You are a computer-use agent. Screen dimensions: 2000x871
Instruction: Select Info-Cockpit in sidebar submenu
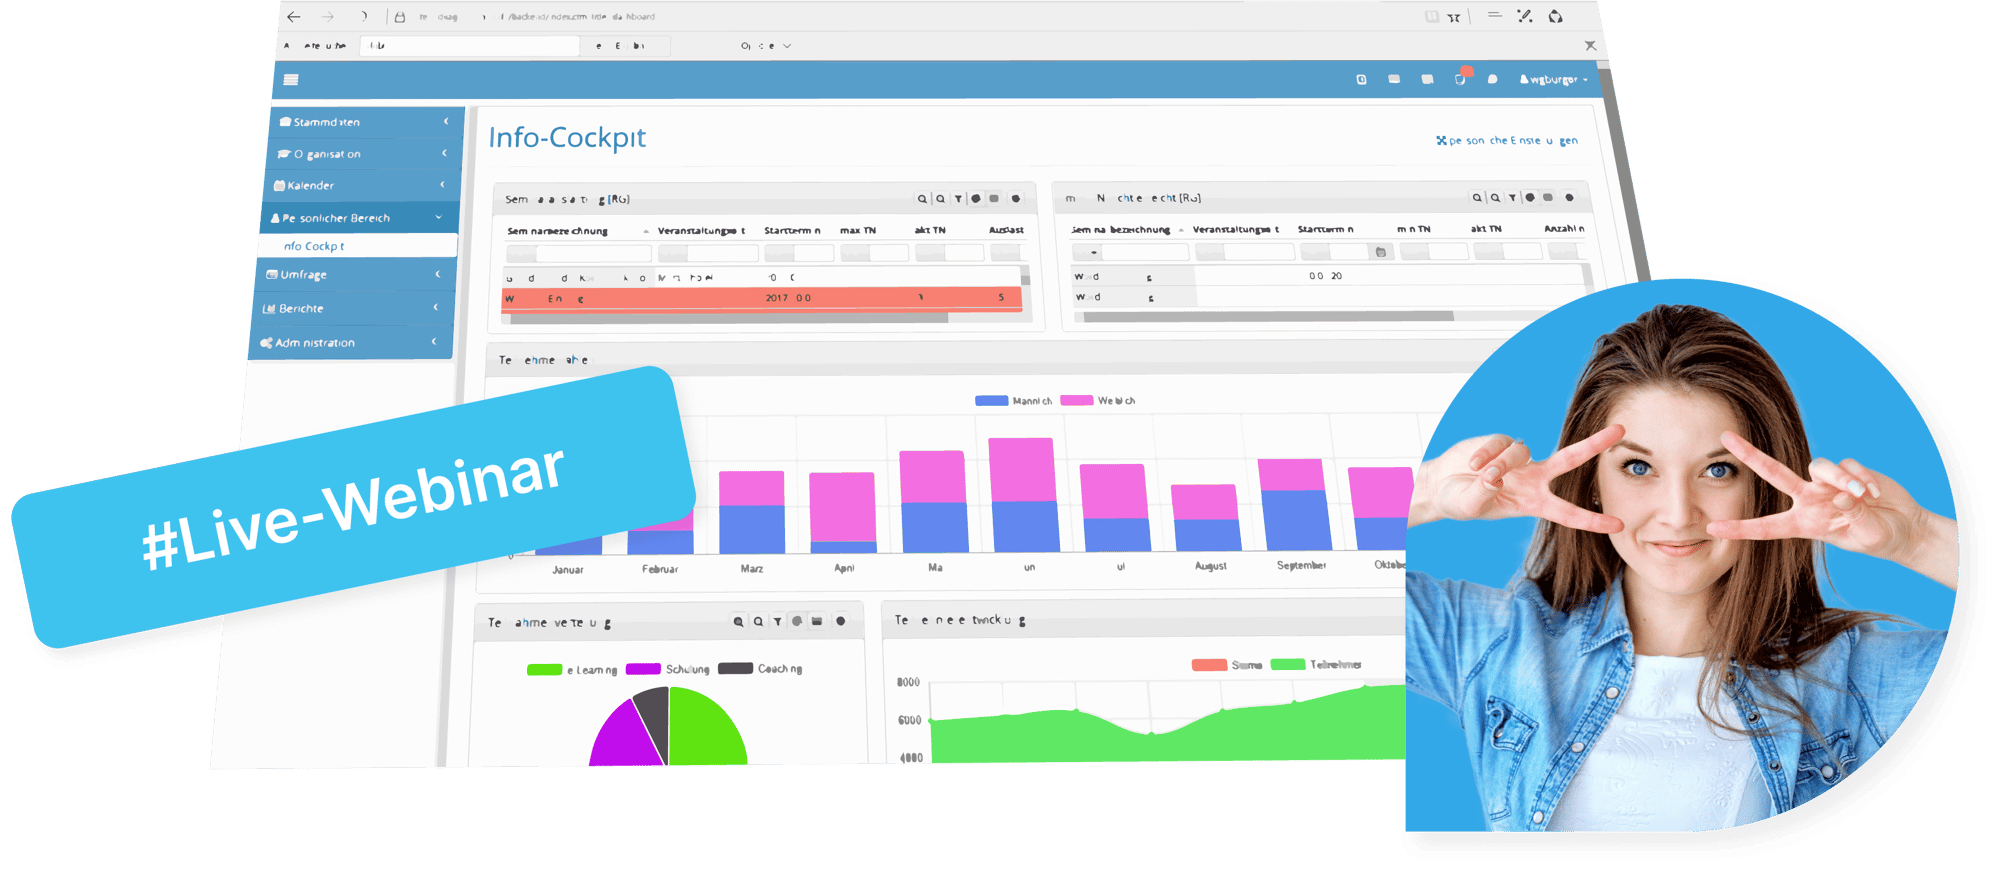click(x=314, y=246)
